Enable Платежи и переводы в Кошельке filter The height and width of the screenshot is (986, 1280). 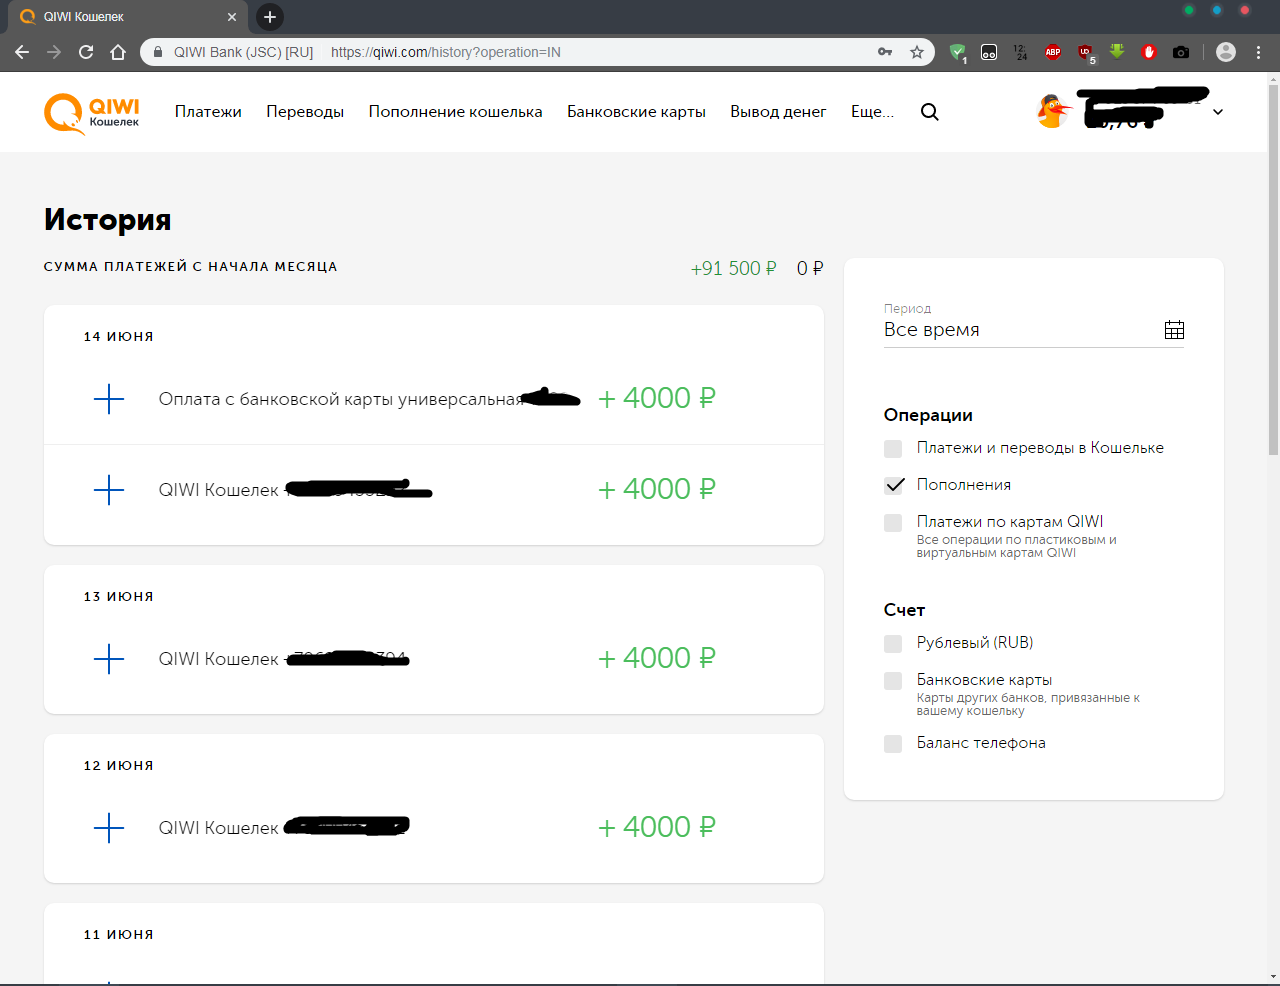coord(893,449)
